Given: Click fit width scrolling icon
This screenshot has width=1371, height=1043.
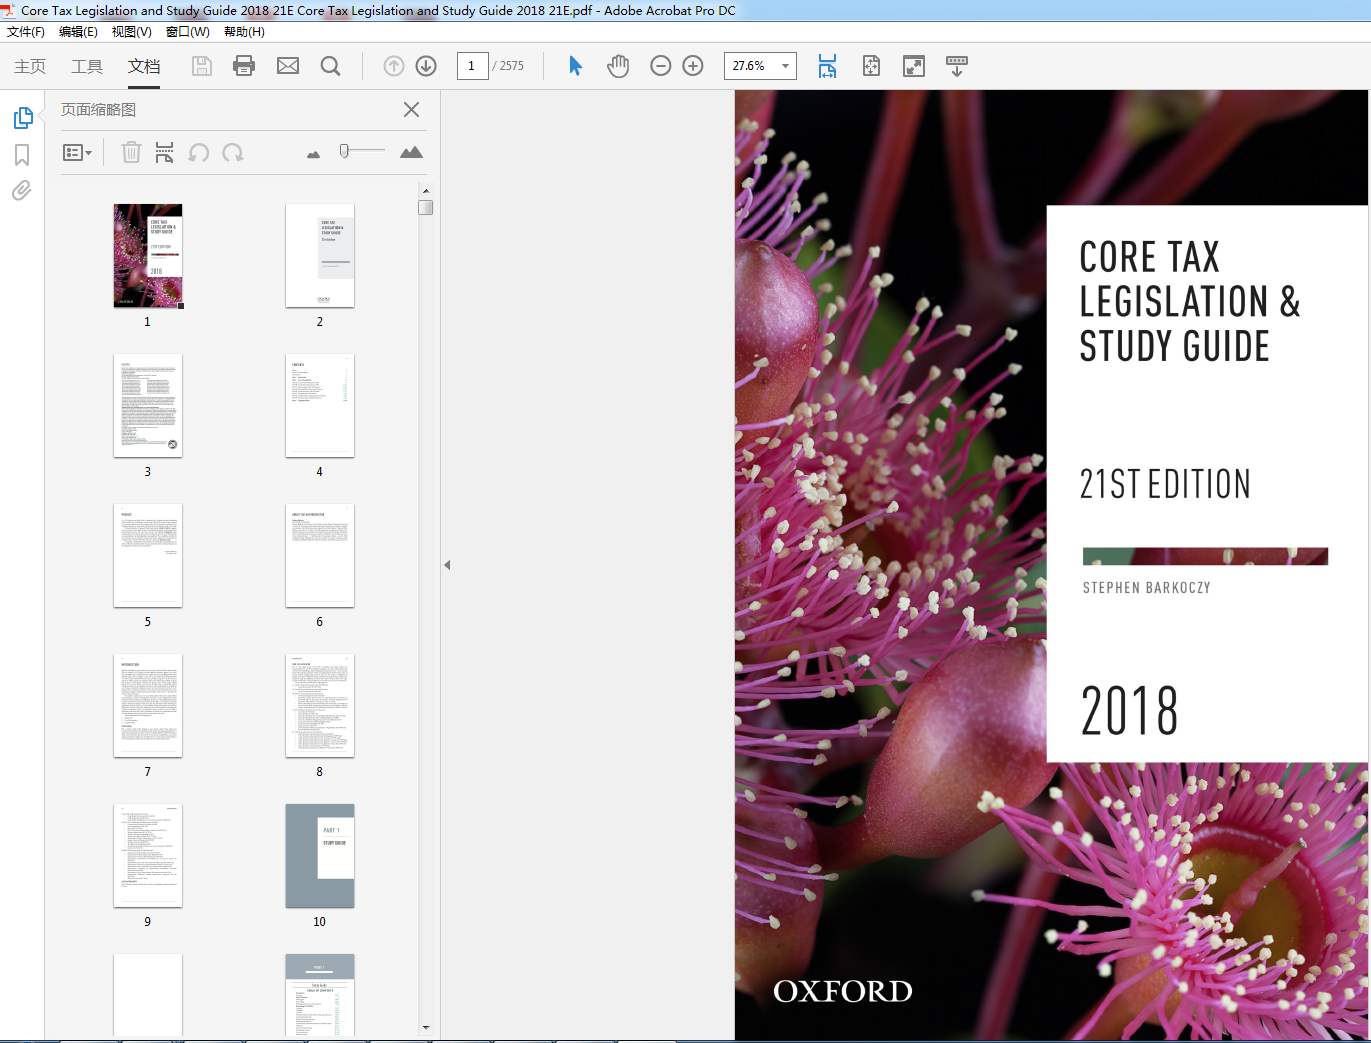Looking at the screenshot, I should pos(827,66).
